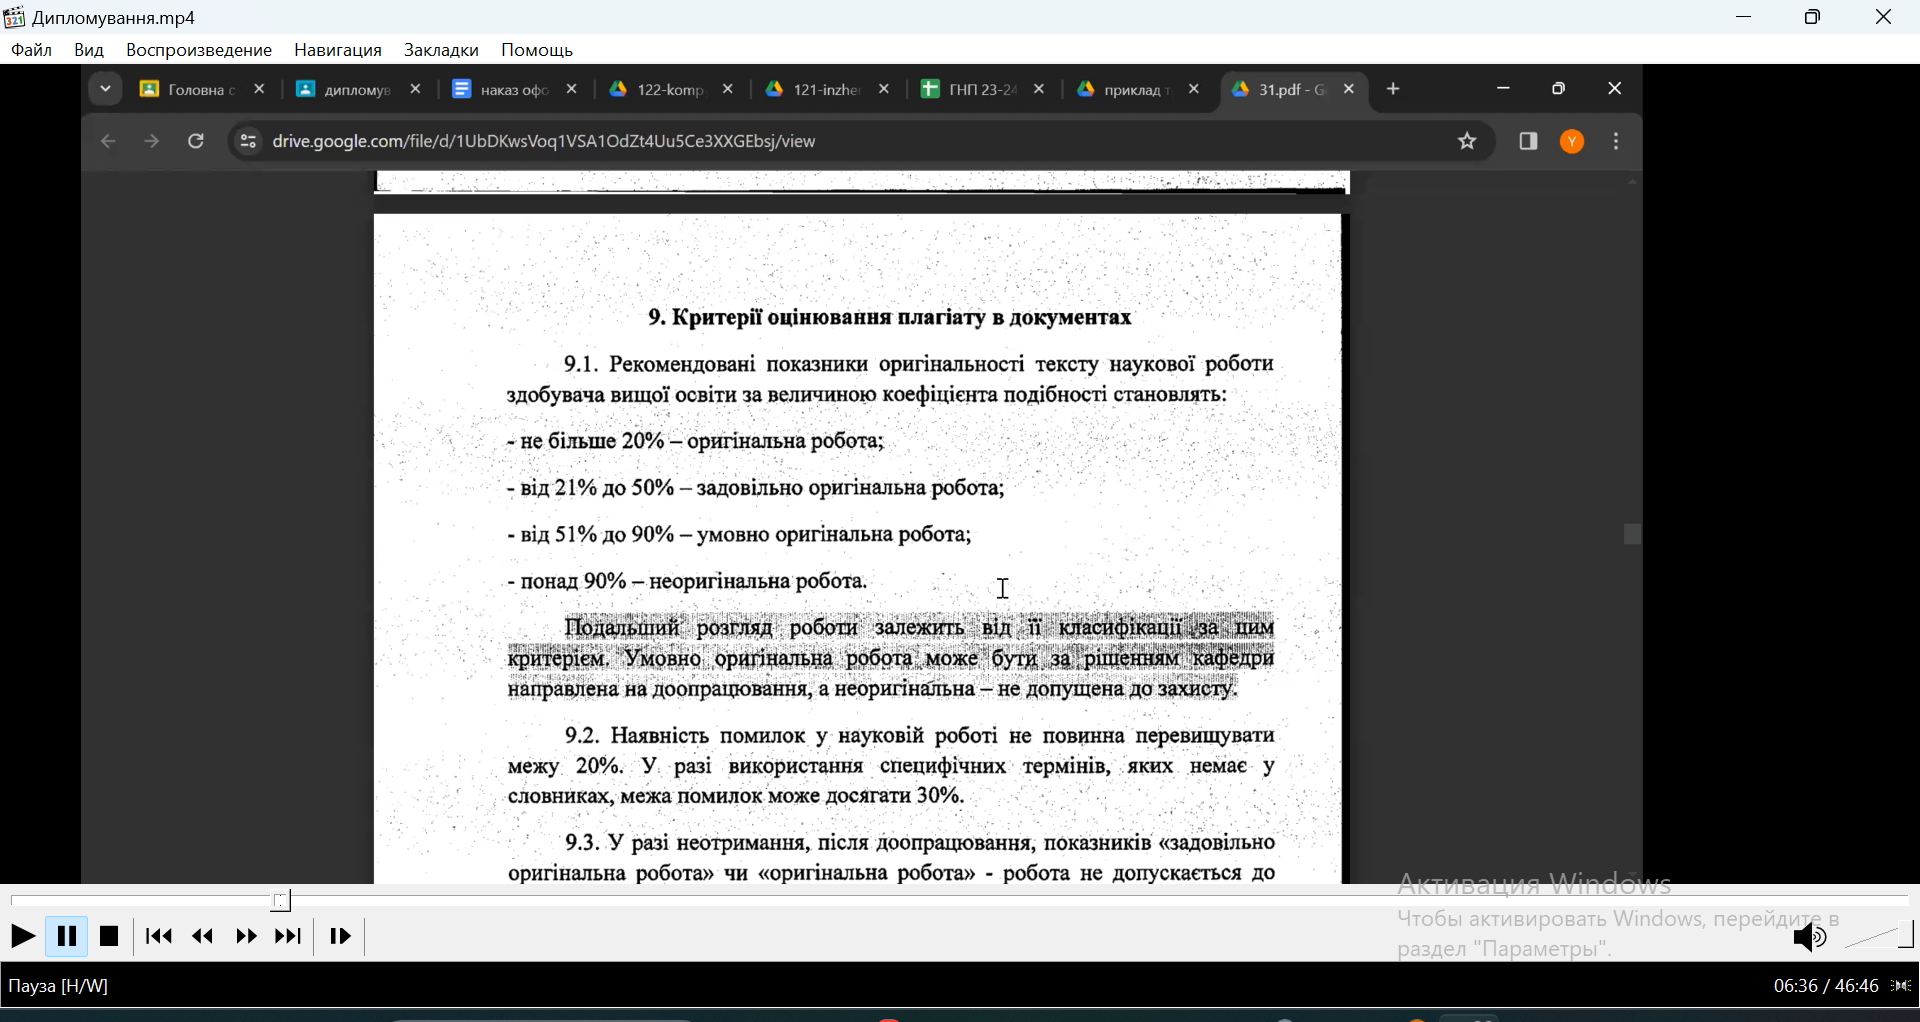The height and width of the screenshot is (1022, 1920).
Task: Skip to the previous file
Action: coord(158,937)
